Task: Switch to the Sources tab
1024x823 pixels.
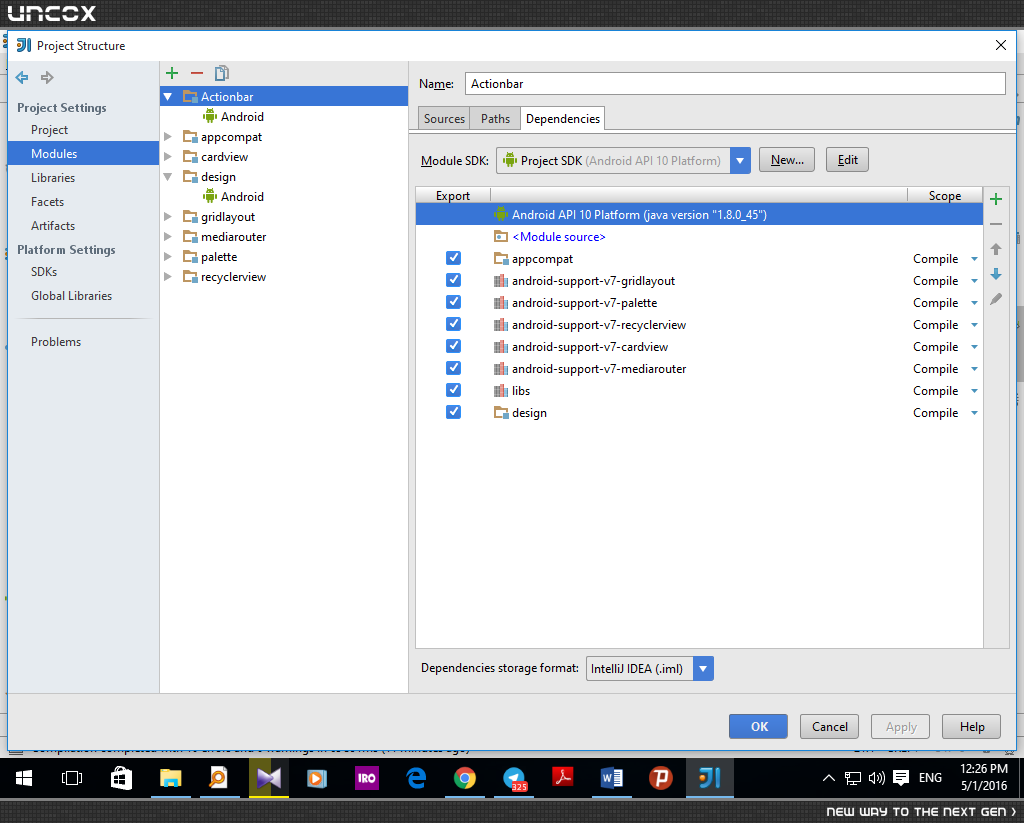Action: pos(444,119)
